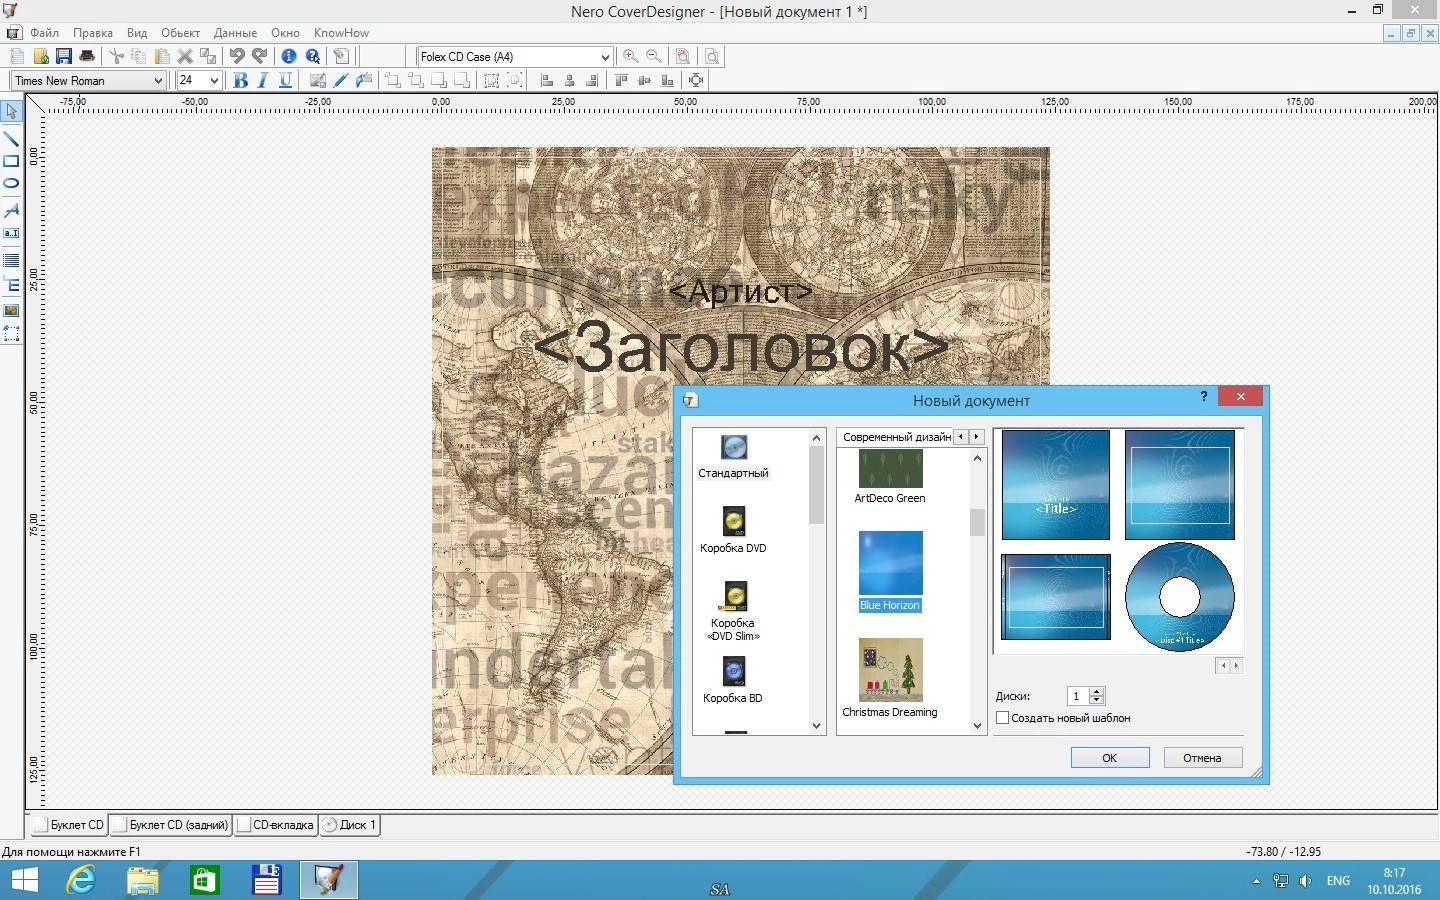1440x900 pixels.
Task: Confirm the dialog with OK
Action: point(1110,758)
